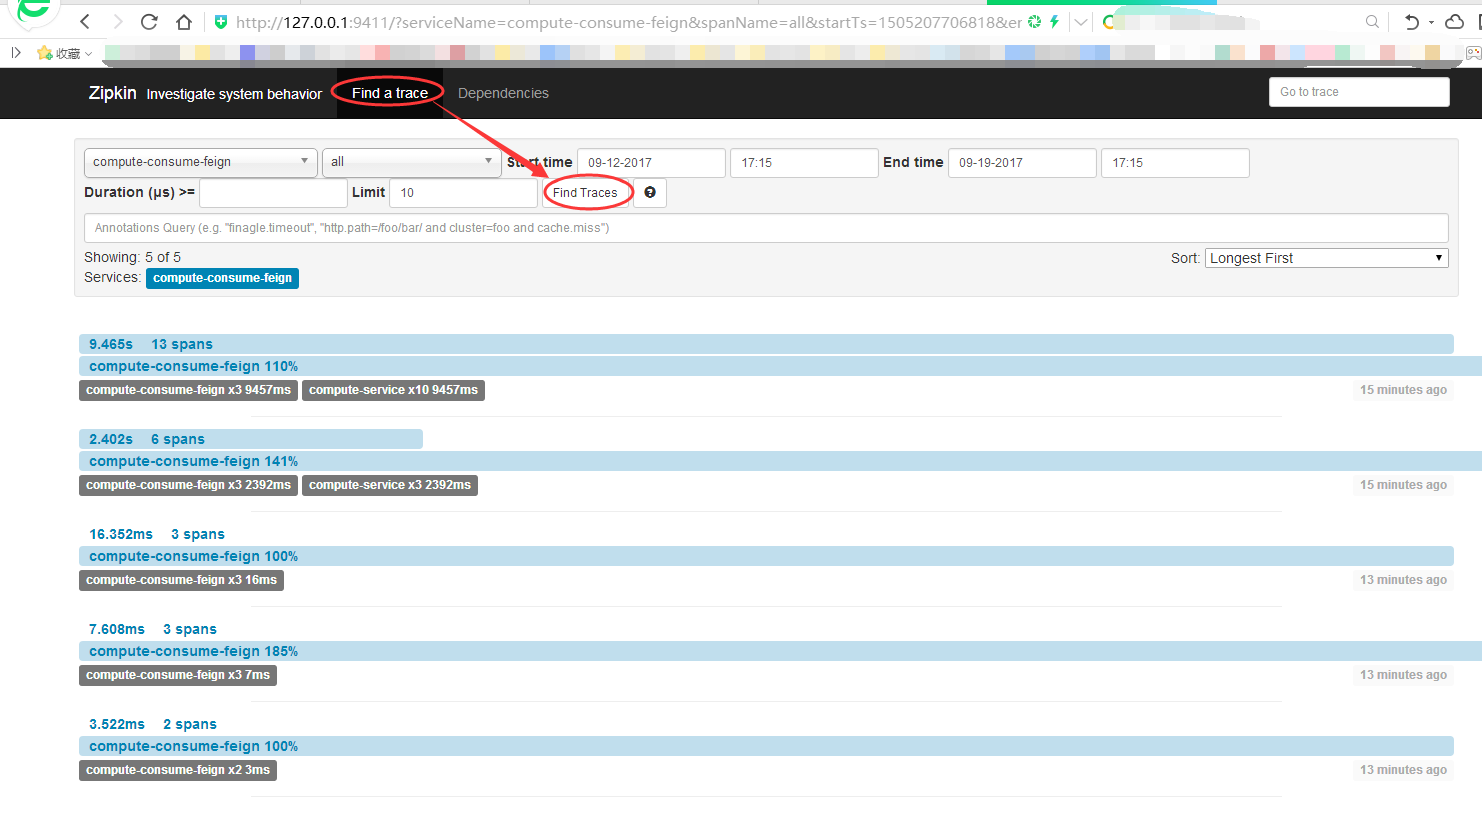The height and width of the screenshot is (836, 1482).
Task: Open the 16.352ms 3 spans trace
Action: pyautogui.click(x=157, y=534)
